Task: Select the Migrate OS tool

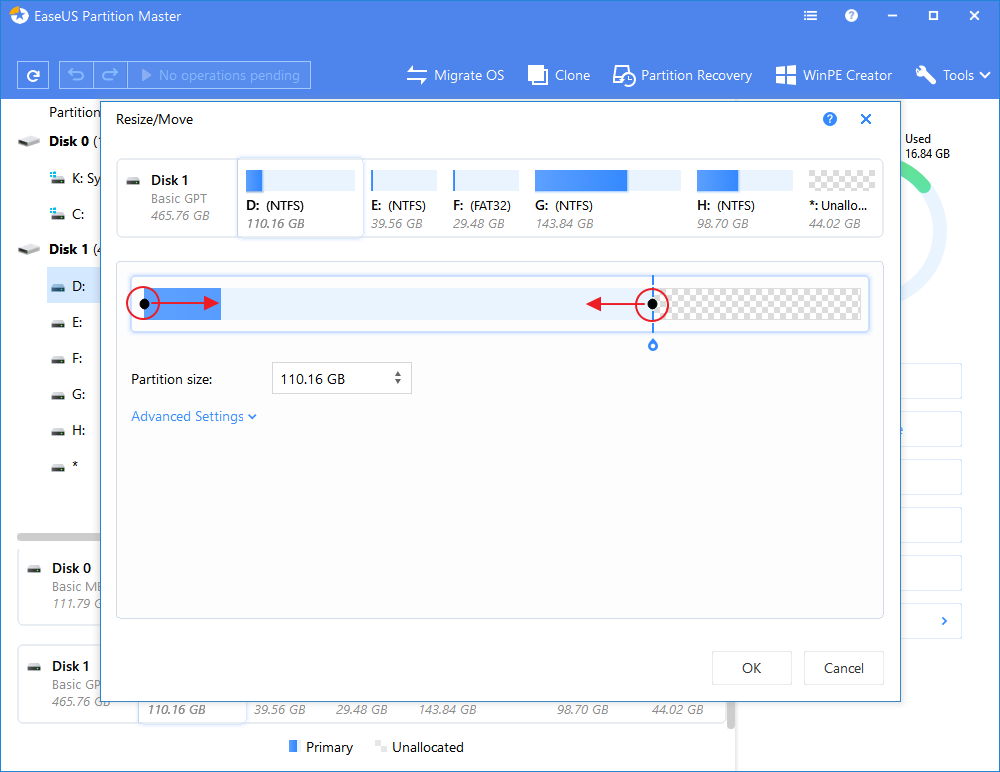Action: (x=455, y=75)
